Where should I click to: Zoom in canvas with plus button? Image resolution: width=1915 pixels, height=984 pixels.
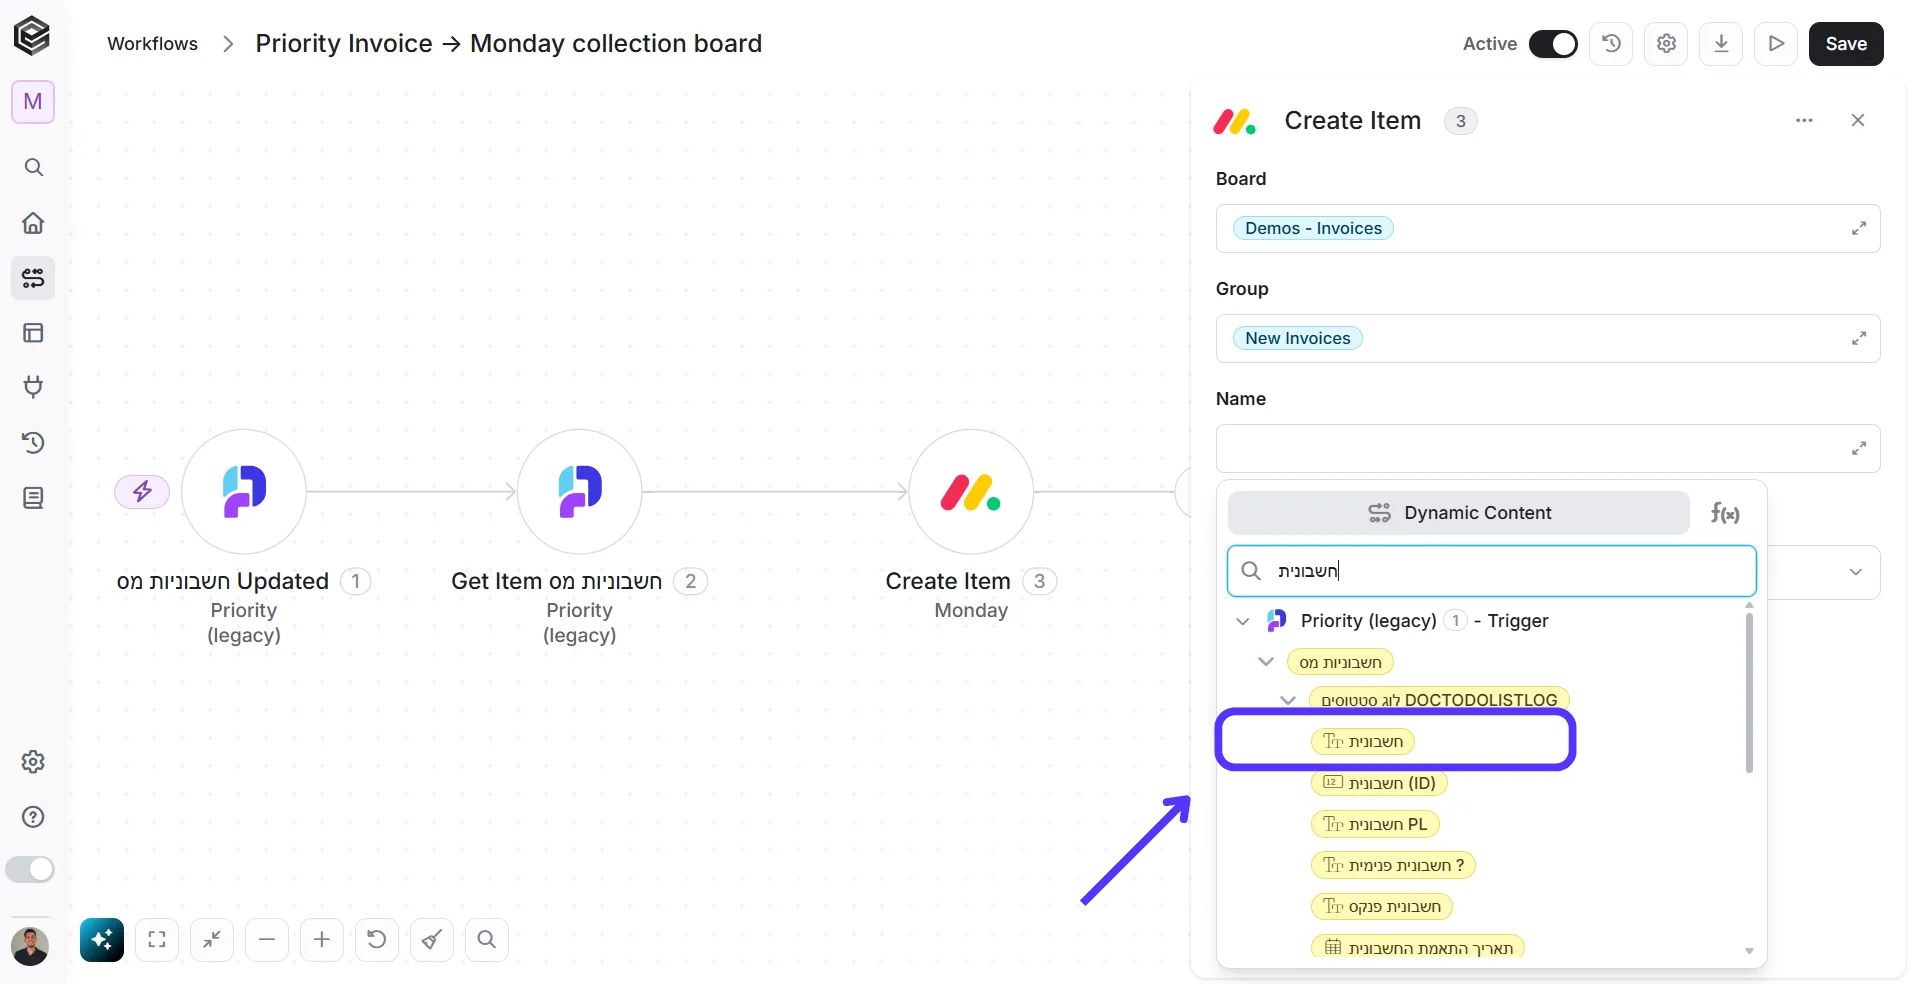click(x=322, y=940)
